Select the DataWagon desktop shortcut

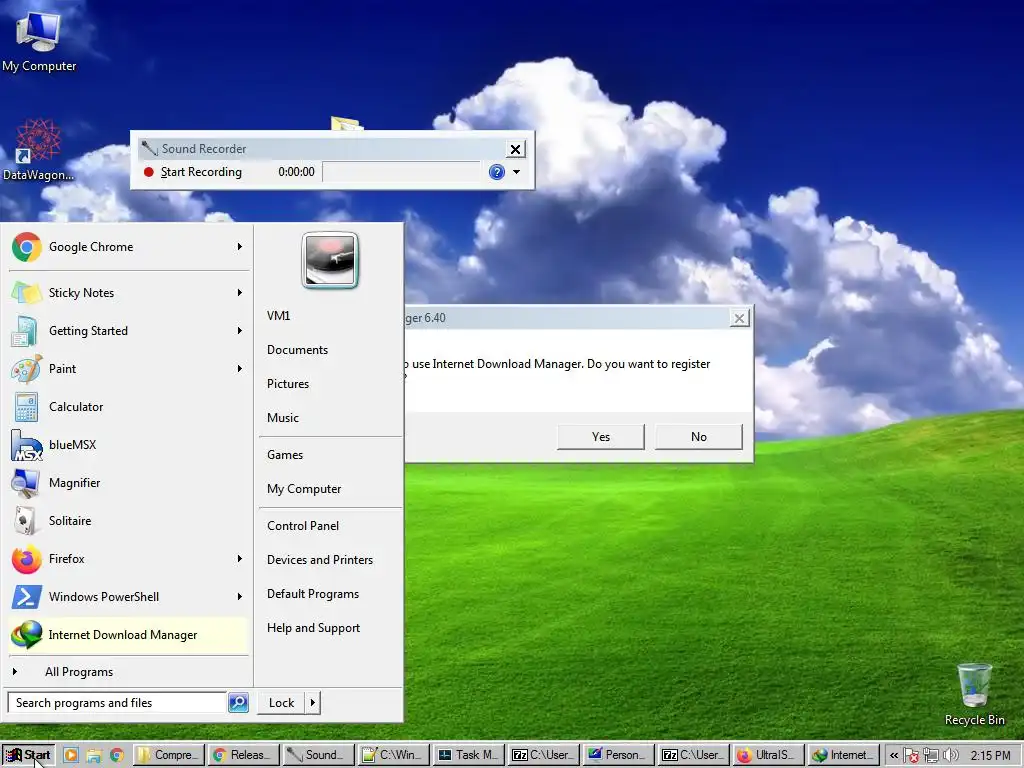pyautogui.click(x=38, y=150)
